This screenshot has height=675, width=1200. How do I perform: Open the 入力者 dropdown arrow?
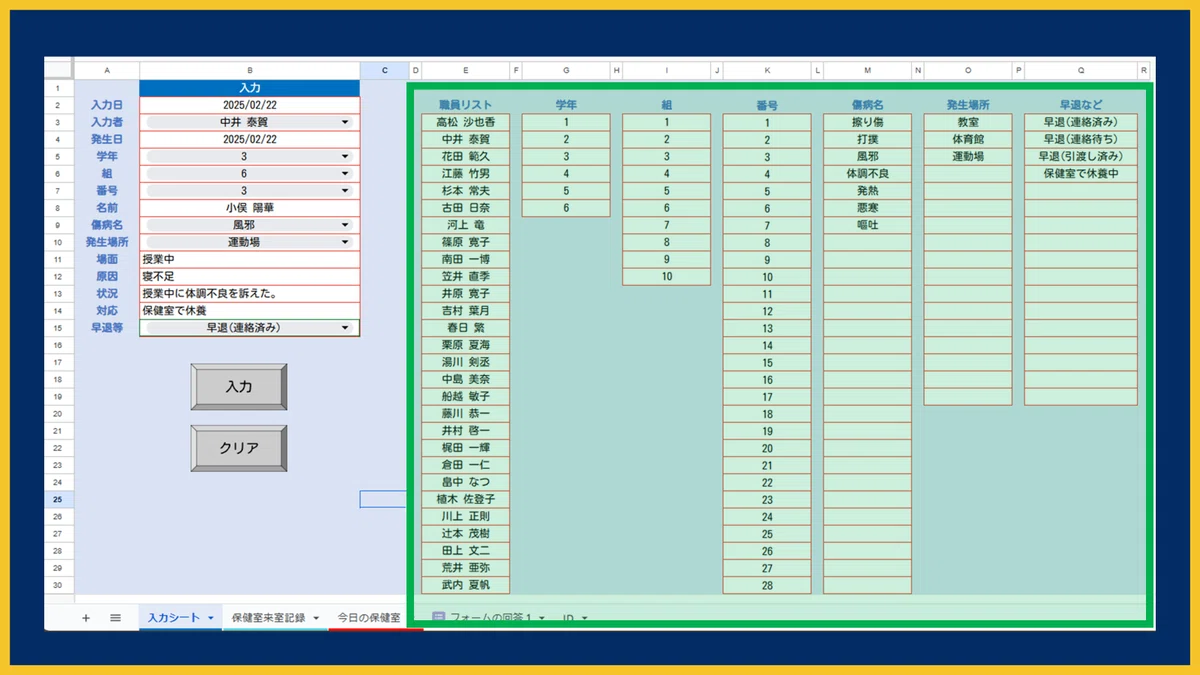(345, 122)
